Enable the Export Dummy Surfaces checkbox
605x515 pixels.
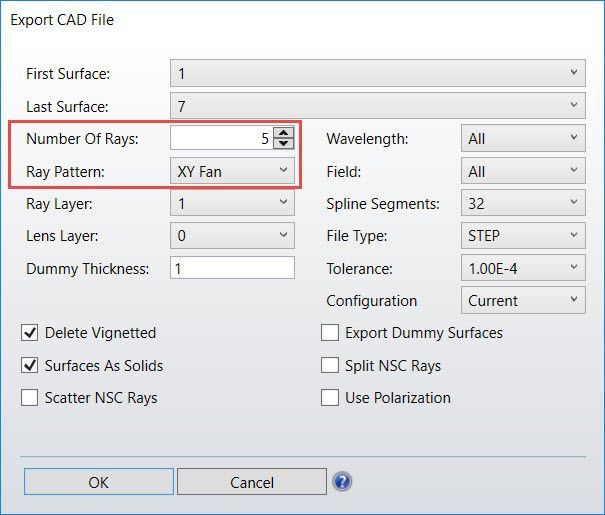point(330,333)
